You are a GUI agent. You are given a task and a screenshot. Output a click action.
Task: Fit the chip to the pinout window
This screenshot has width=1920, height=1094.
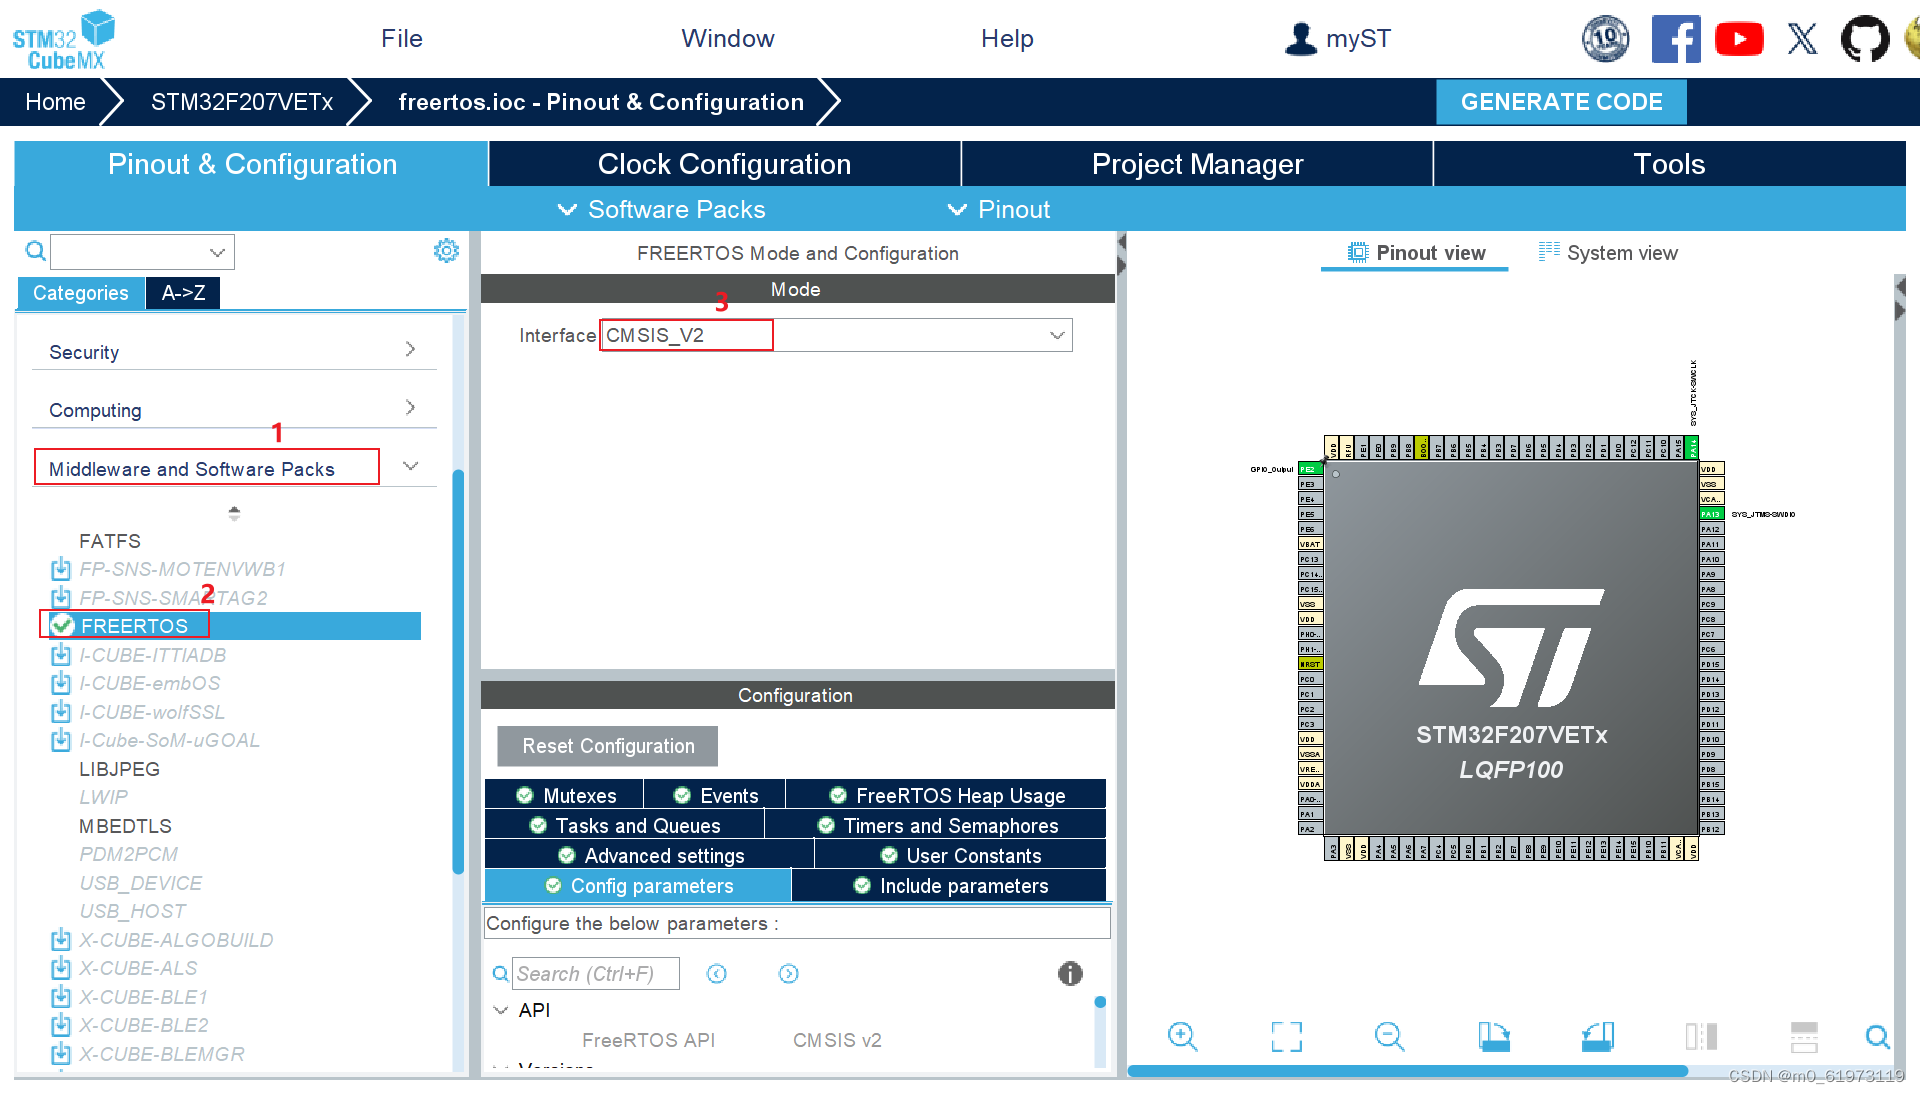point(1287,1037)
